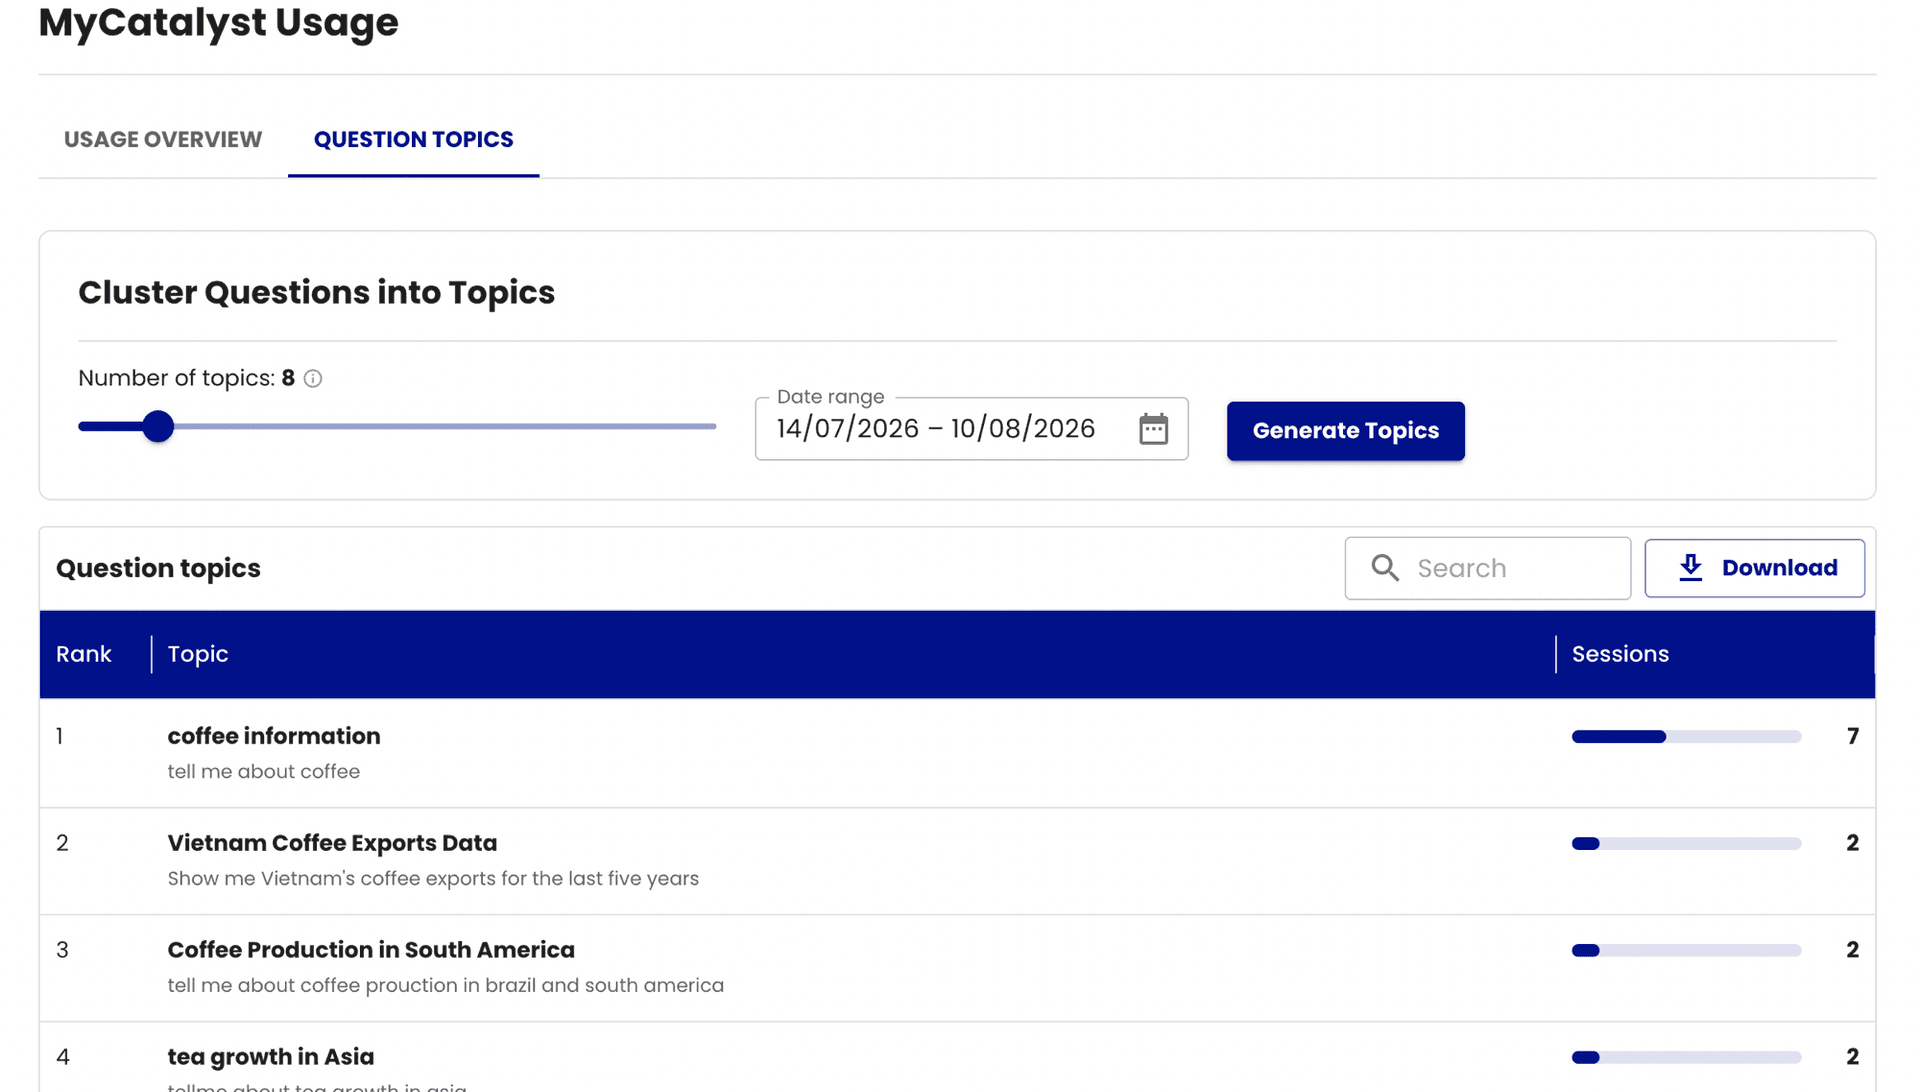Select Coffee Production in South America topic
Viewport: 1920px width, 1092px height.
tap(371, 950)
